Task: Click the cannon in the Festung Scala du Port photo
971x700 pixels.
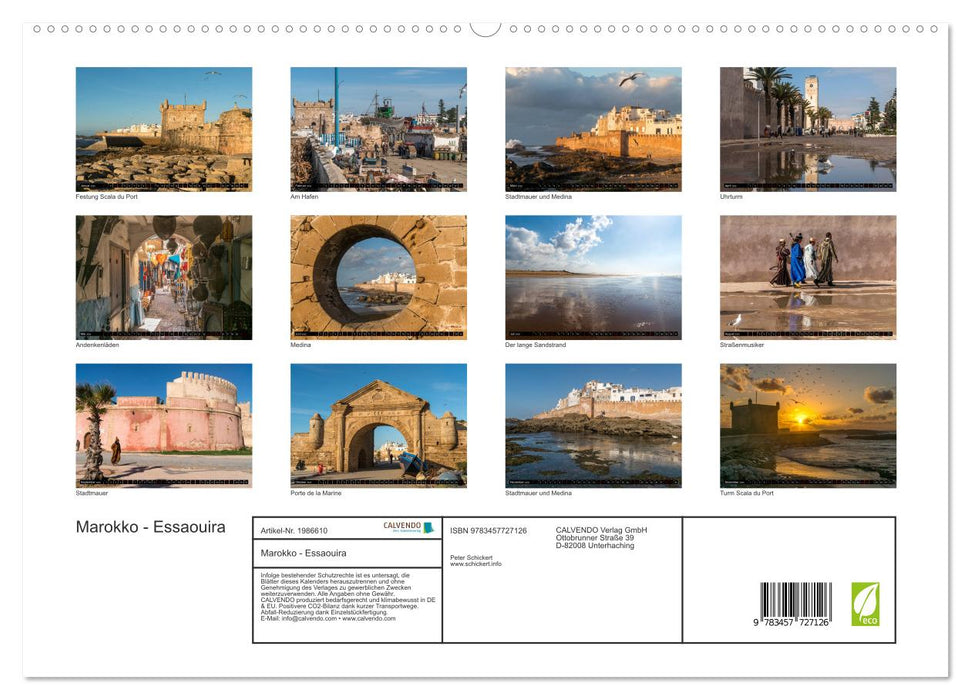Action: [x=126, y=141]
